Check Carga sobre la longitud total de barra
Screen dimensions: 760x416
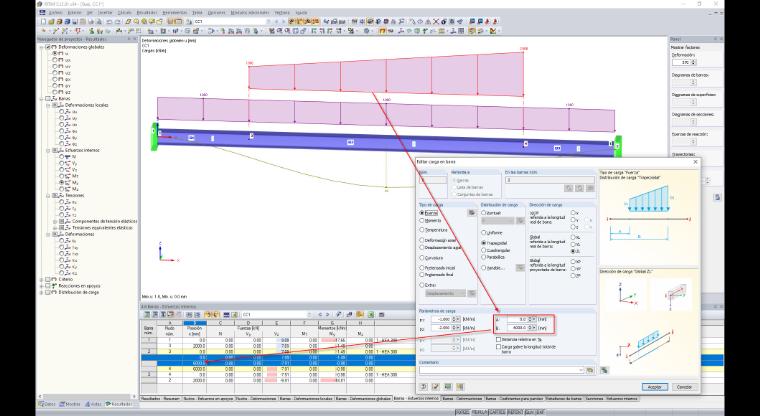(x=498, y=347)
